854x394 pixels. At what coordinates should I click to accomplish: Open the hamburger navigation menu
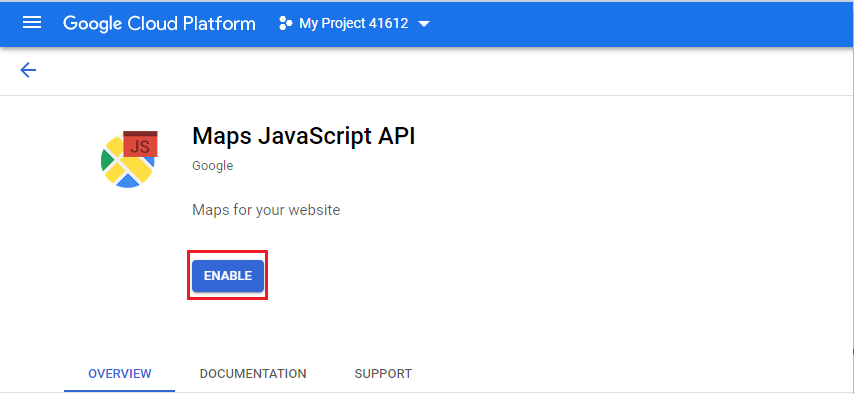click(32, 23)
